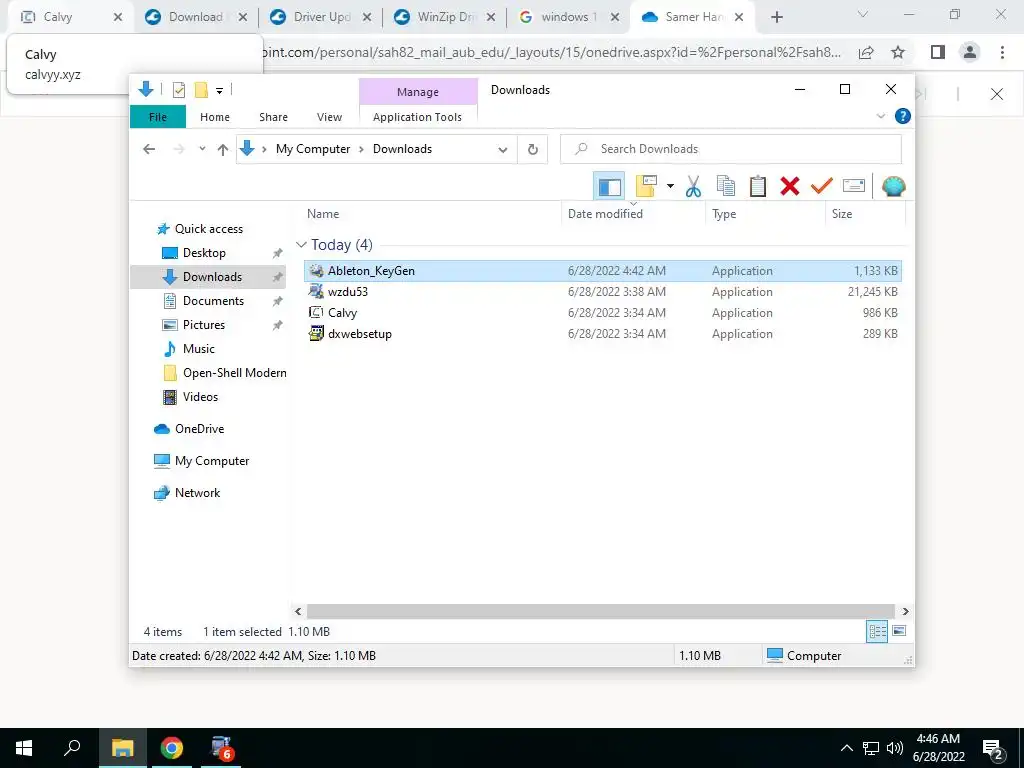Select the dxwebsetup file
Viewport: 1024px width, 768px height.
click(x=602, y=334)
